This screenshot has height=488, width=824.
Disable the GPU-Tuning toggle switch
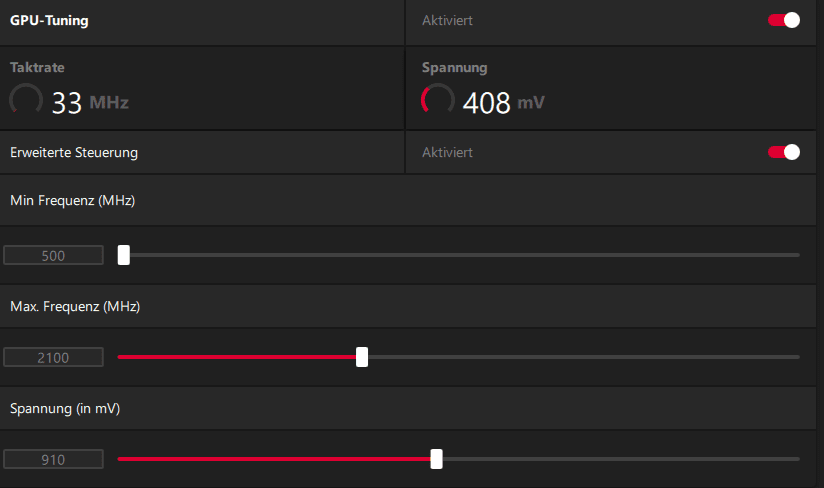(x=784, y=20)
